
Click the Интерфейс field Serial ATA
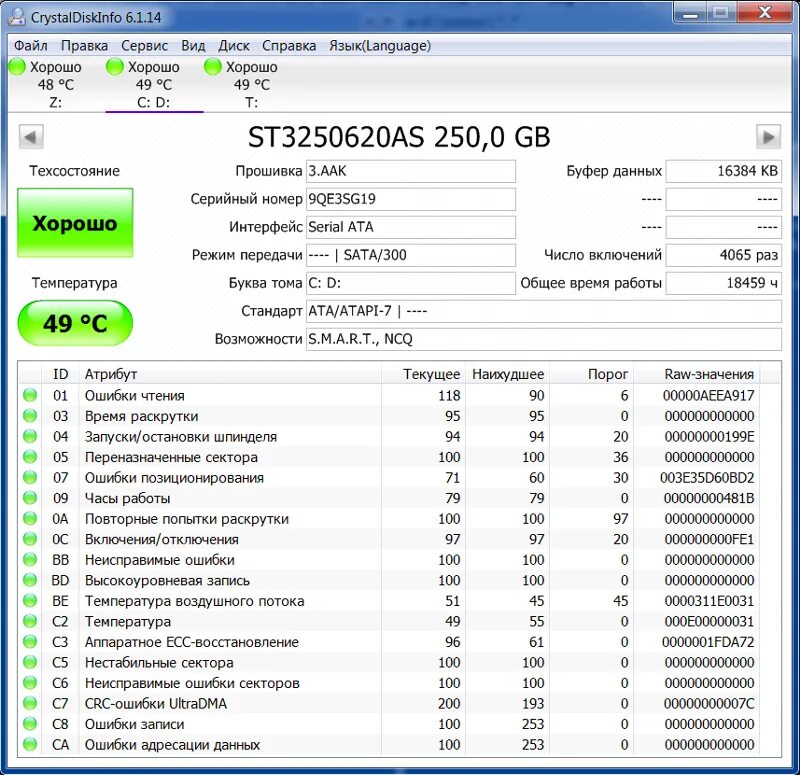click(411, 227)
